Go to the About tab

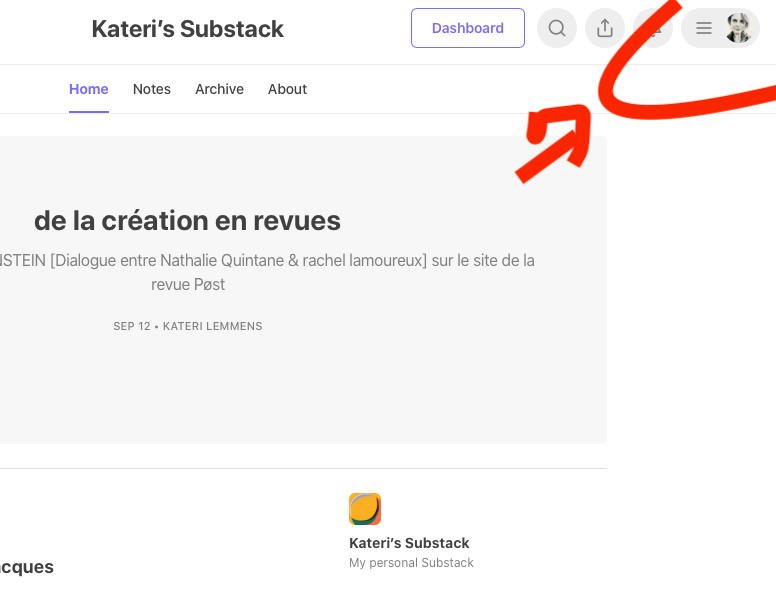pos(288,89)
